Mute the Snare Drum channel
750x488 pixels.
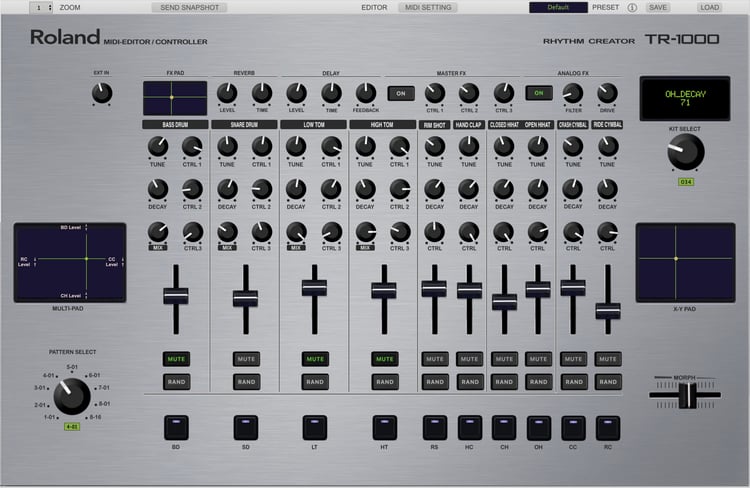(246, 359)
